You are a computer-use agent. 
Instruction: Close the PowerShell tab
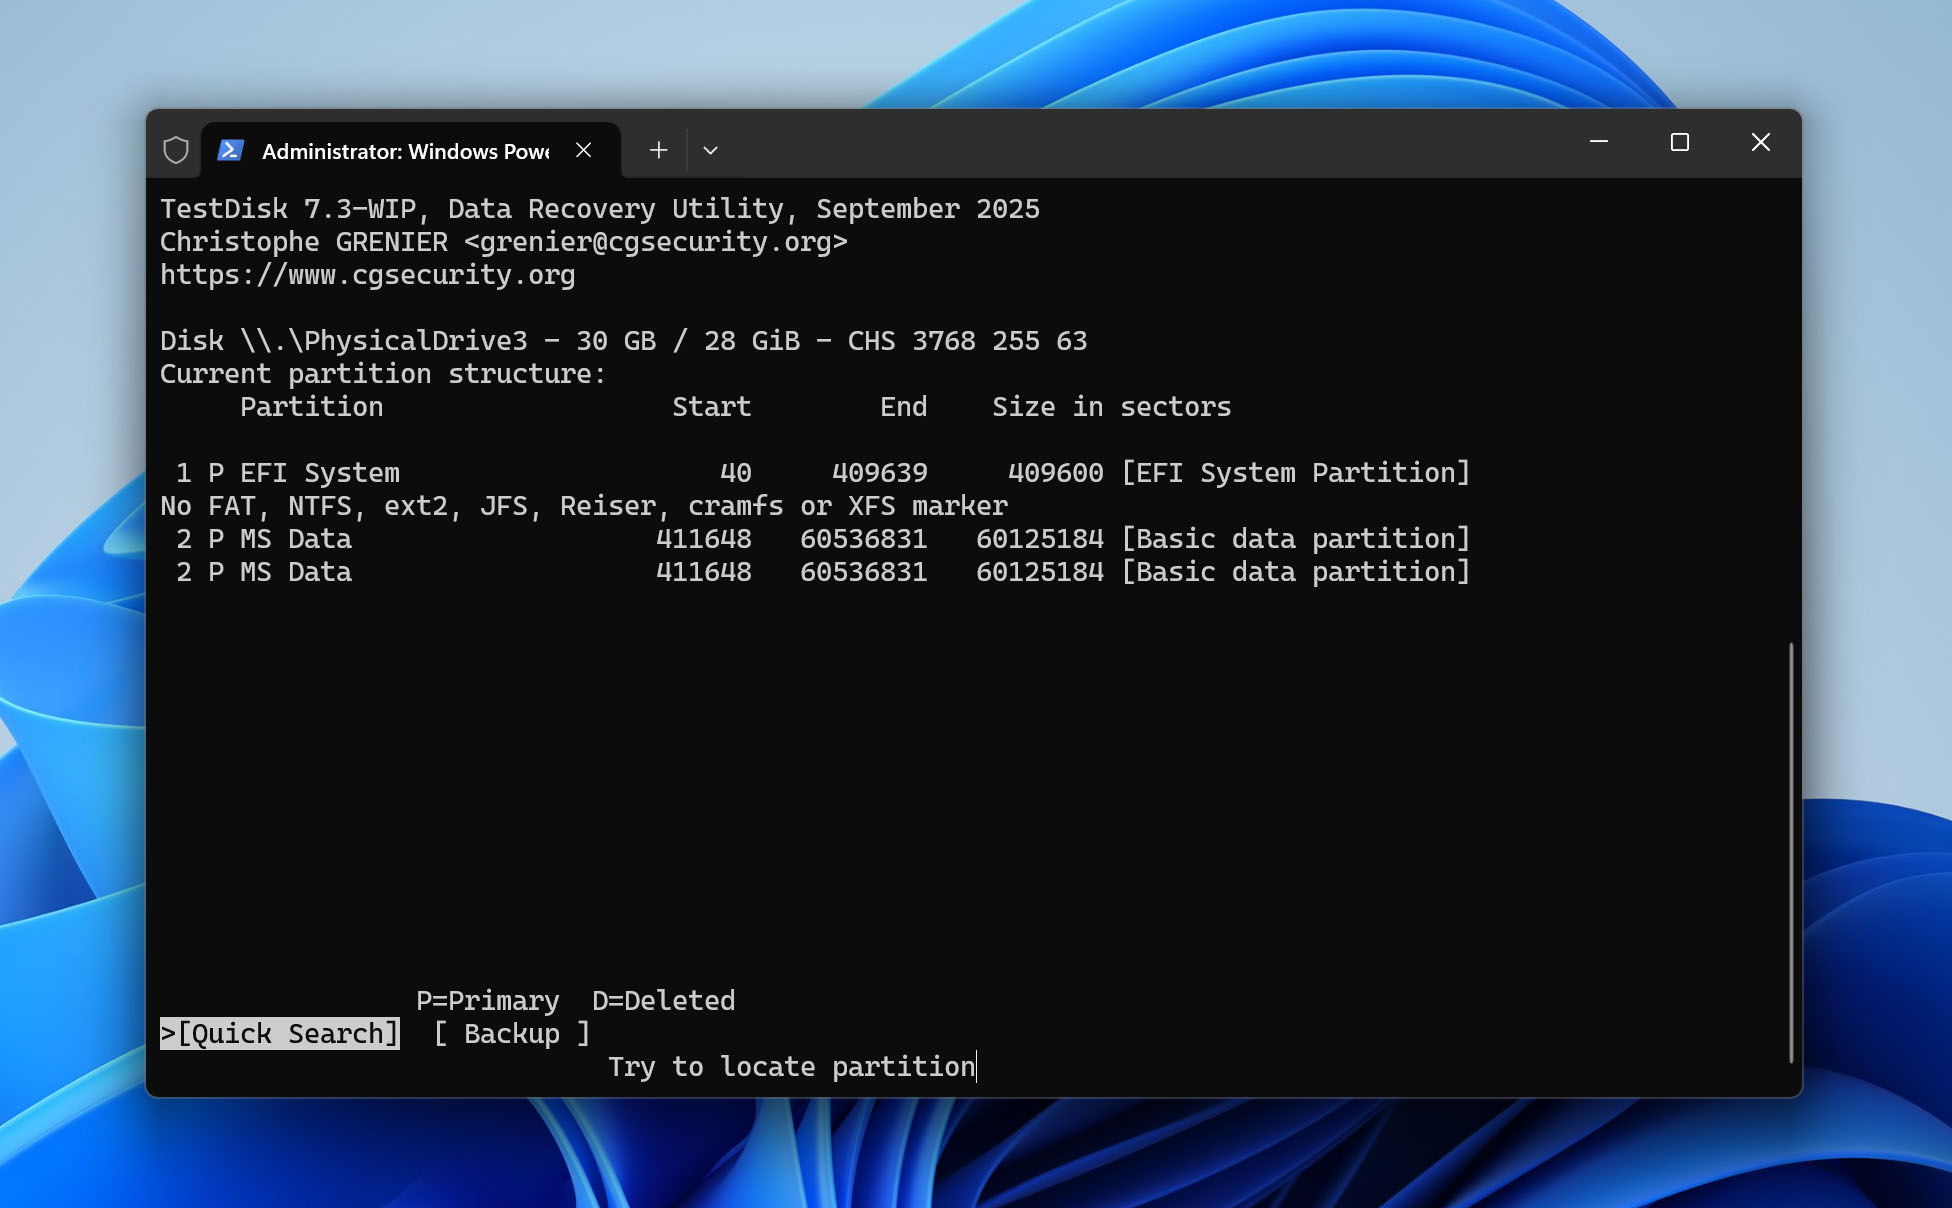coord(584,150)
